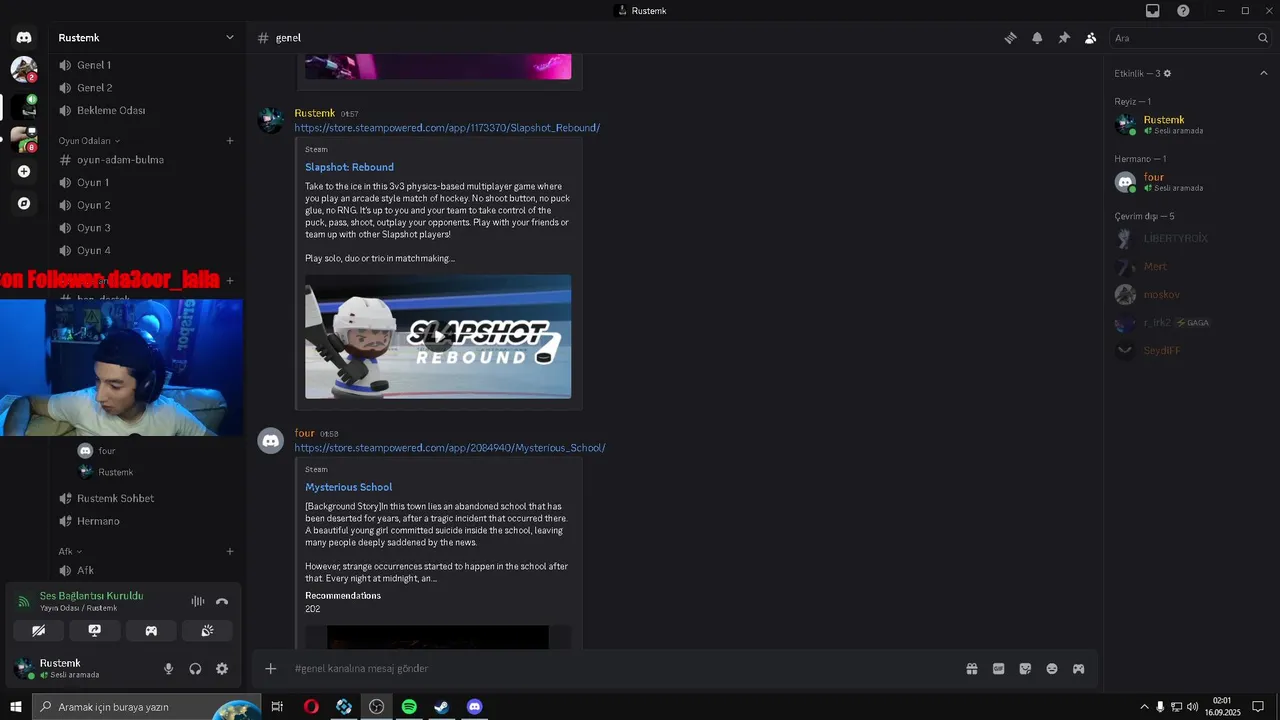Open Rustemk server header dropdown
Viewport: 1280px width, 720px height.
[x=146, y=38]
